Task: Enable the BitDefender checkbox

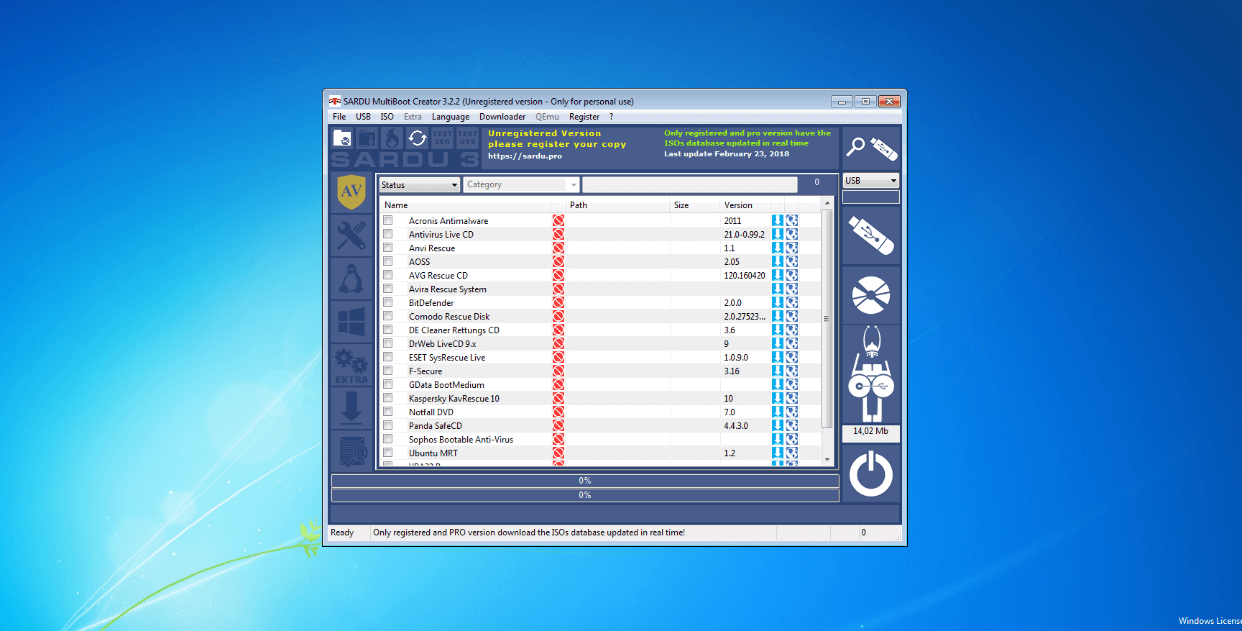Action: [x=388, y=302]
